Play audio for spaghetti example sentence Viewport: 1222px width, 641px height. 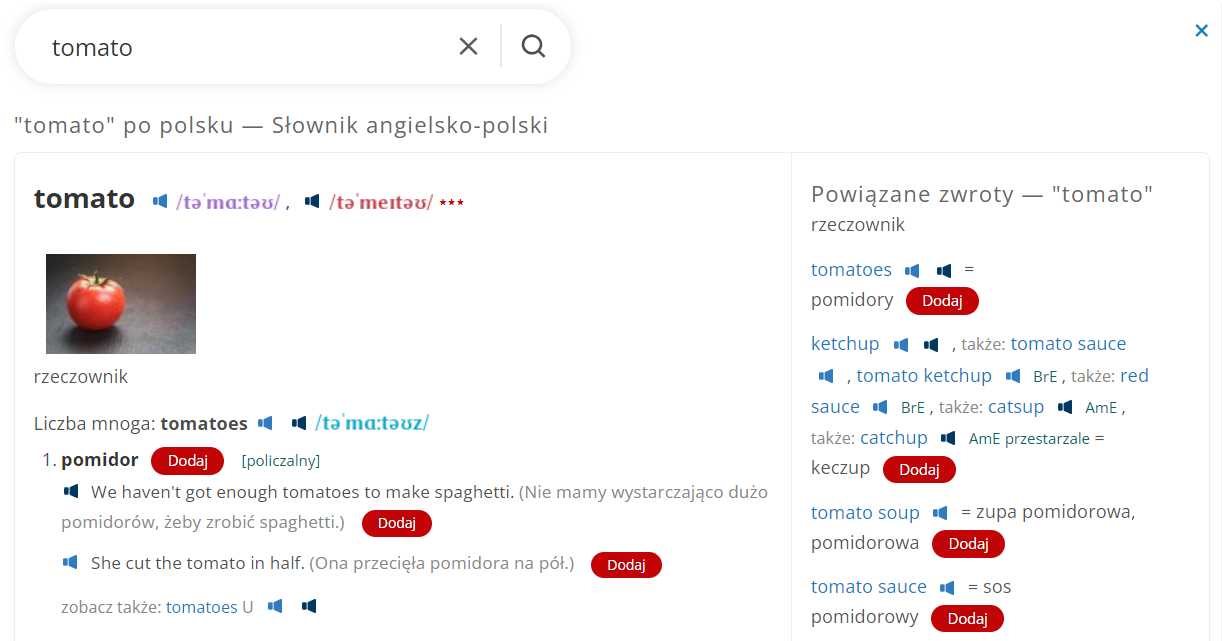coord(71,492)
